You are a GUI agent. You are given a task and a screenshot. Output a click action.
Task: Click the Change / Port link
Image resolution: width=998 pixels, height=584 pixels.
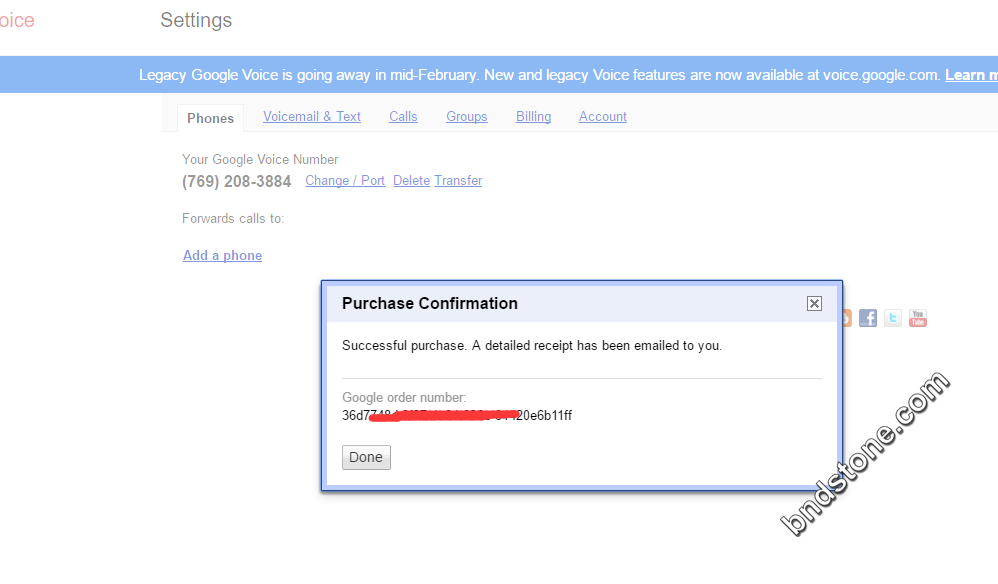345,181
